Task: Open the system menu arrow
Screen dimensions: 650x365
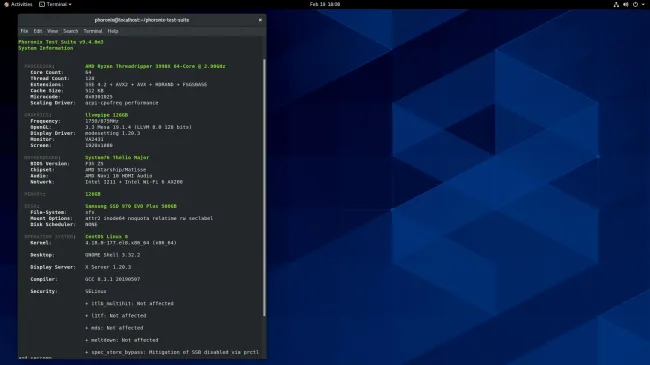Action: coord(643,5)
